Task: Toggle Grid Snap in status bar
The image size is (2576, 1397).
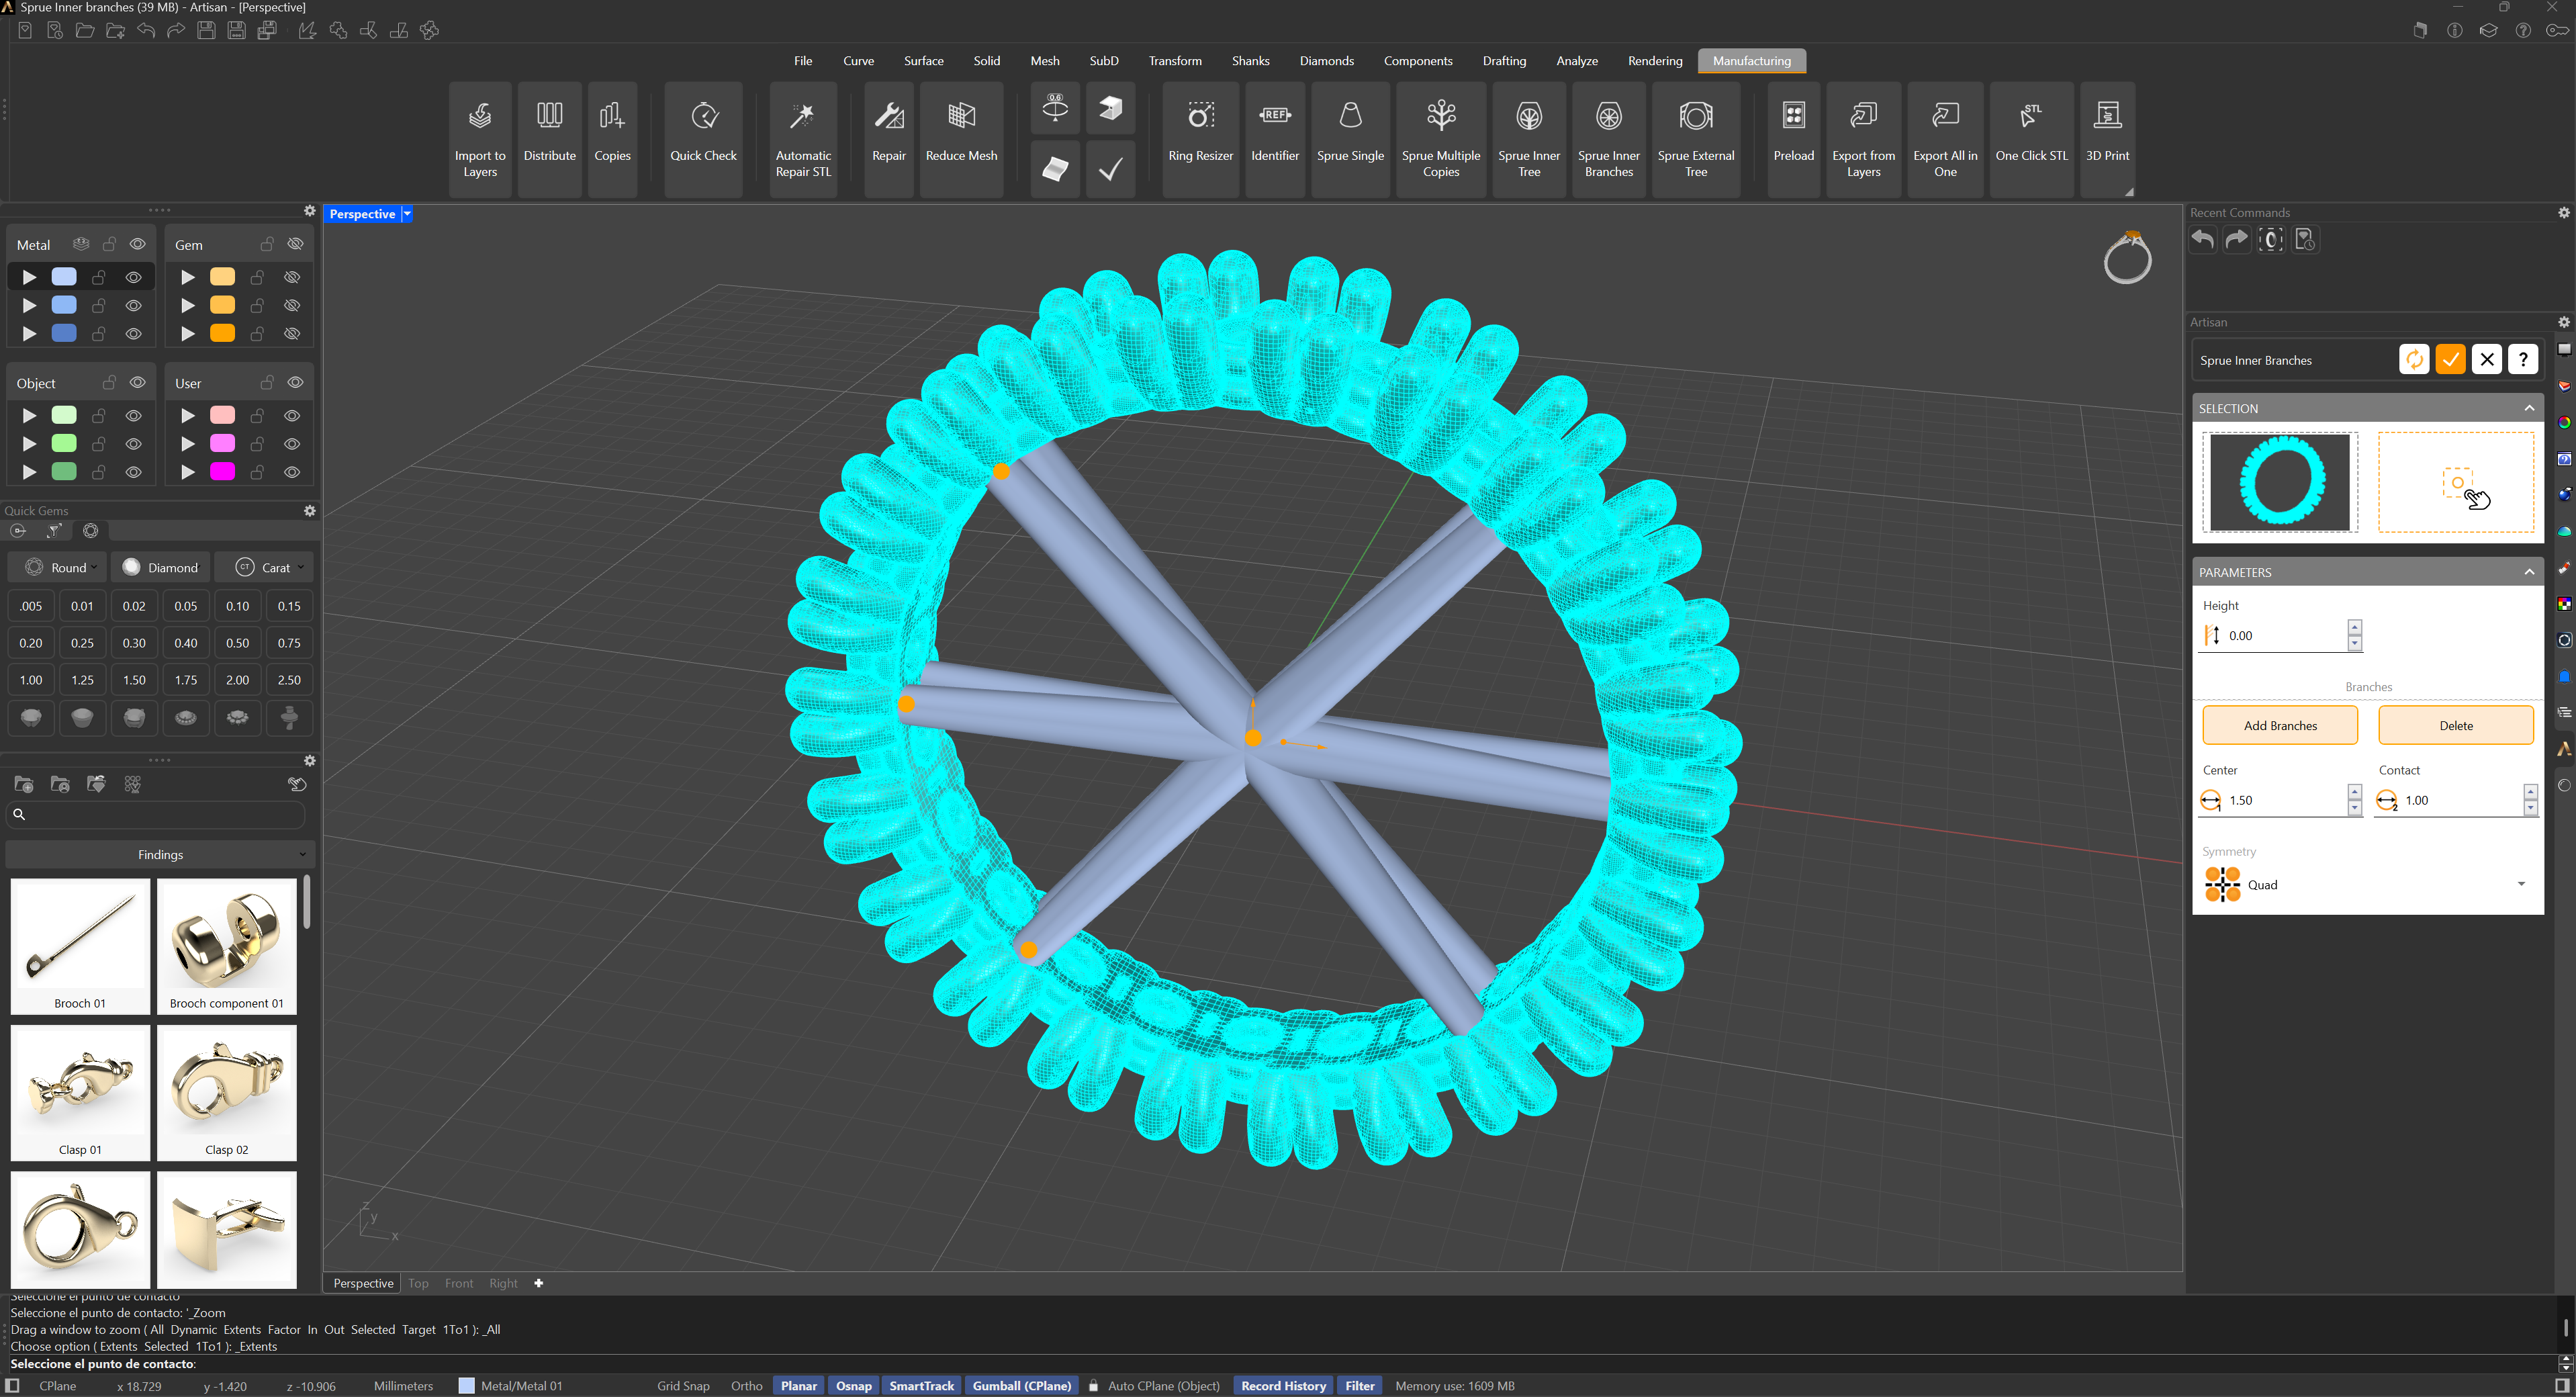Action: [x=683, y=1386]
